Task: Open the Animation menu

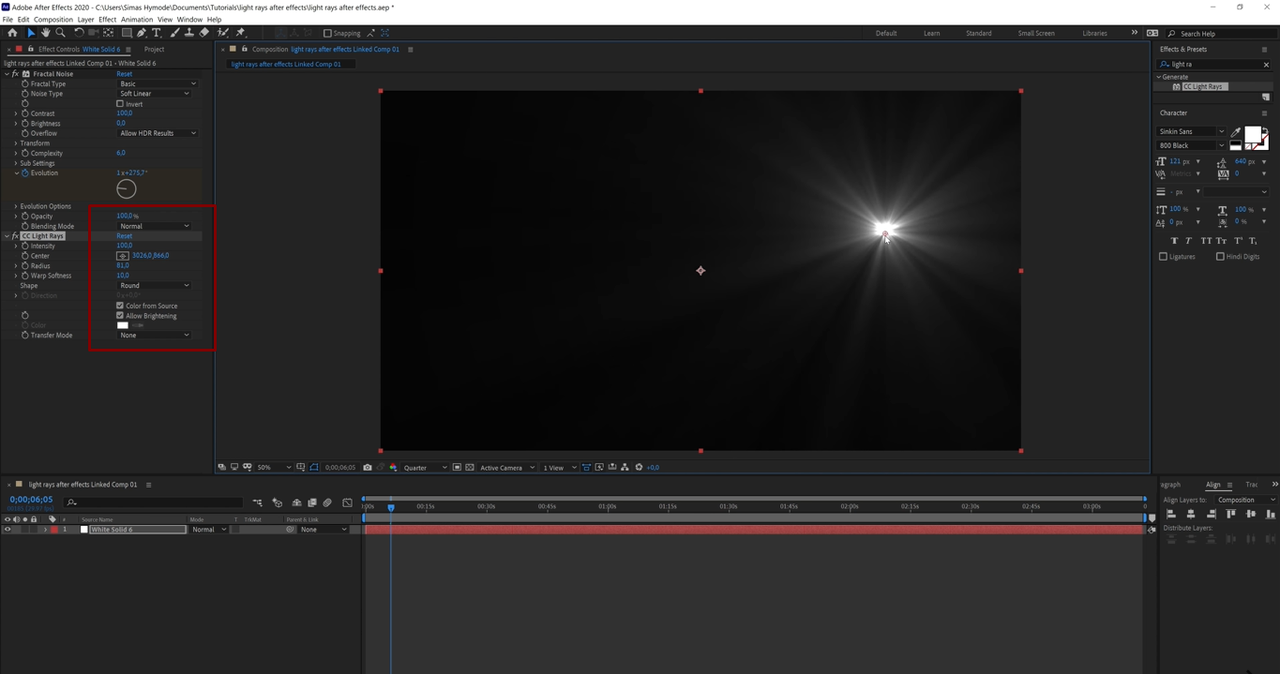Action: (x=137, y=19)
